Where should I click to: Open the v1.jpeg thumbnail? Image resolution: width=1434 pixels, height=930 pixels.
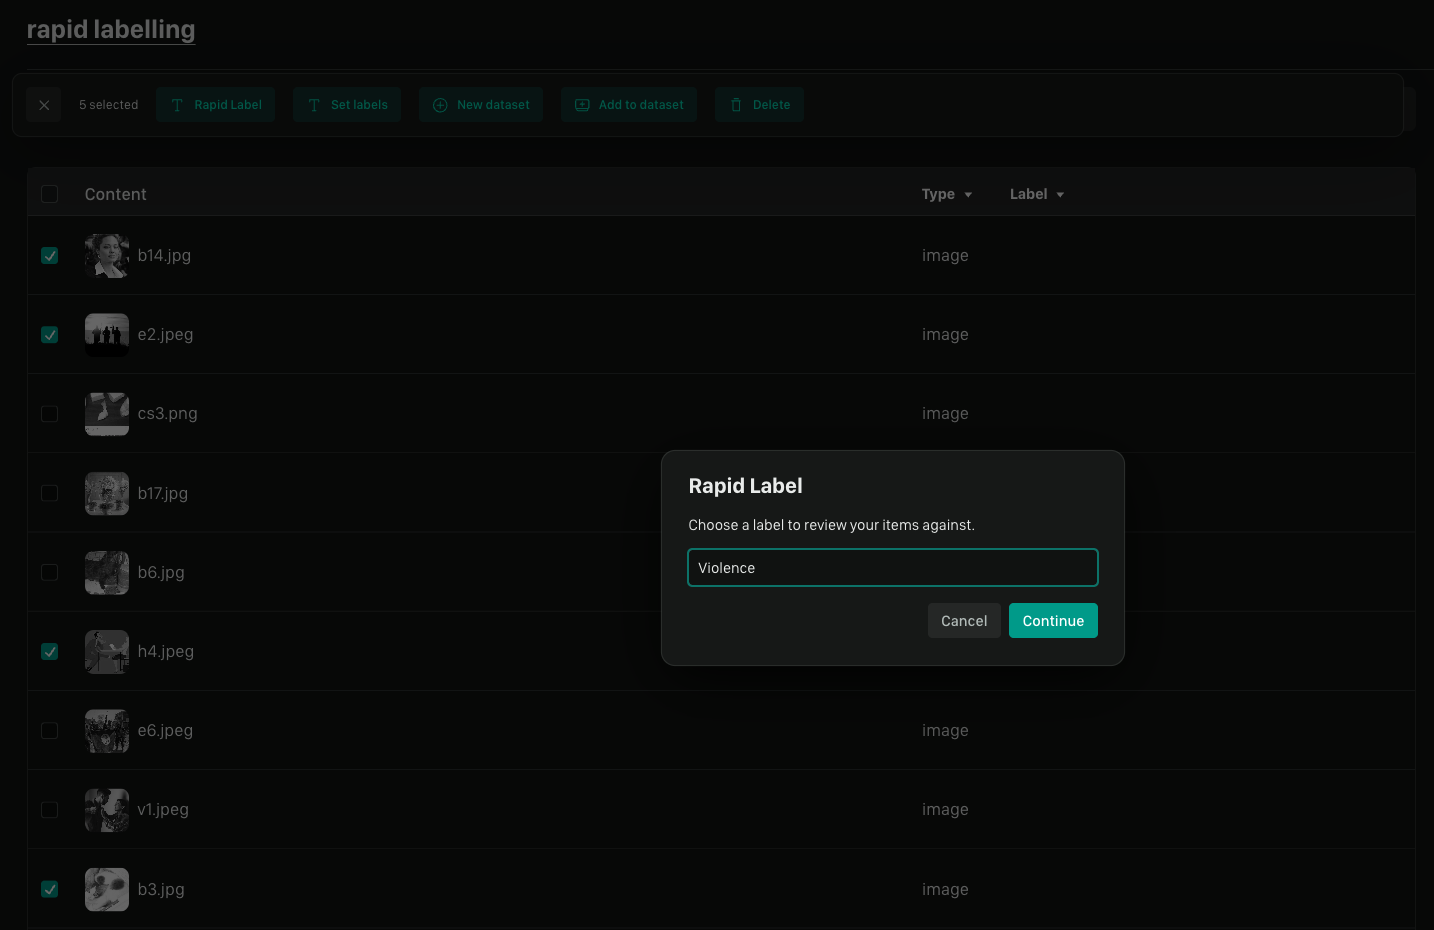click(107, 810)
